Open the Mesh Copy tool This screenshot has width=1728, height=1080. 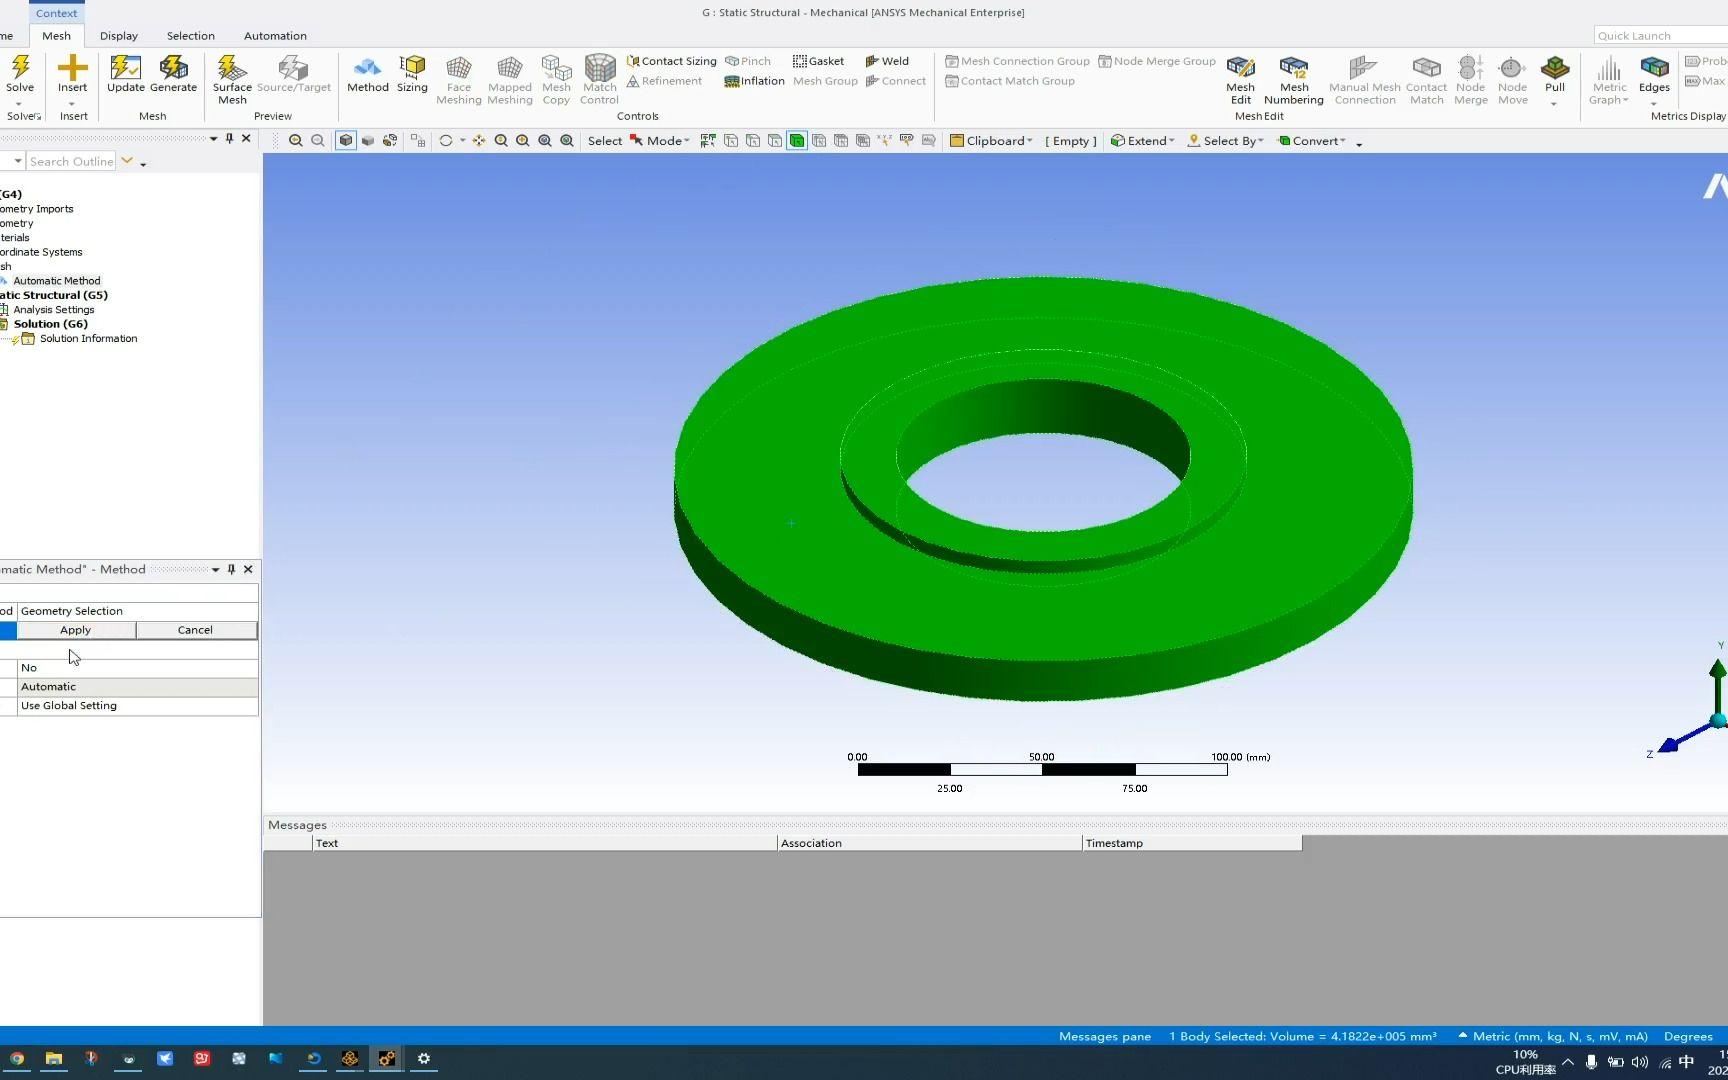pyautogui.click(x=556, y=79)
